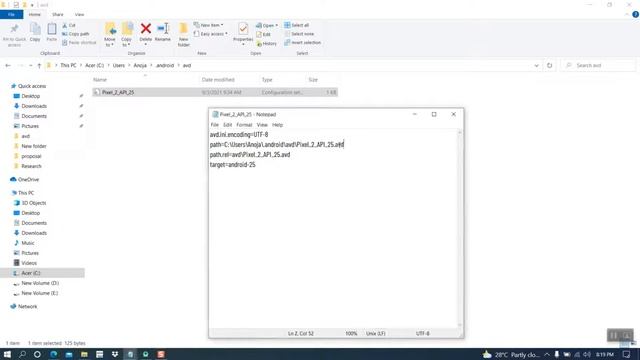The width and height of the screenshot is (640, 360).
Task: Click Acer (C:) in address path
Action: [94, 65]
